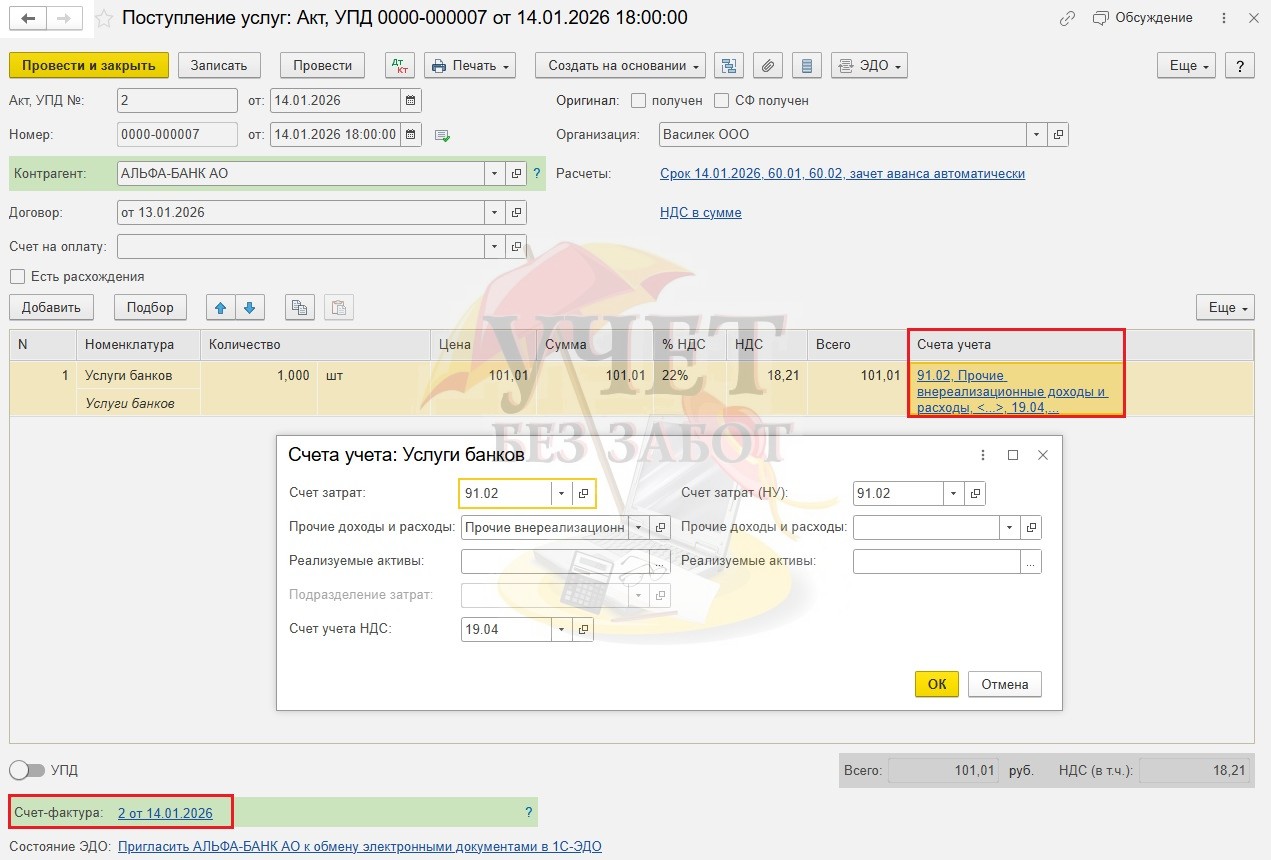Open attached files via paperclip icon
This screenshot has width=1271, height=860.
point(767,66)
